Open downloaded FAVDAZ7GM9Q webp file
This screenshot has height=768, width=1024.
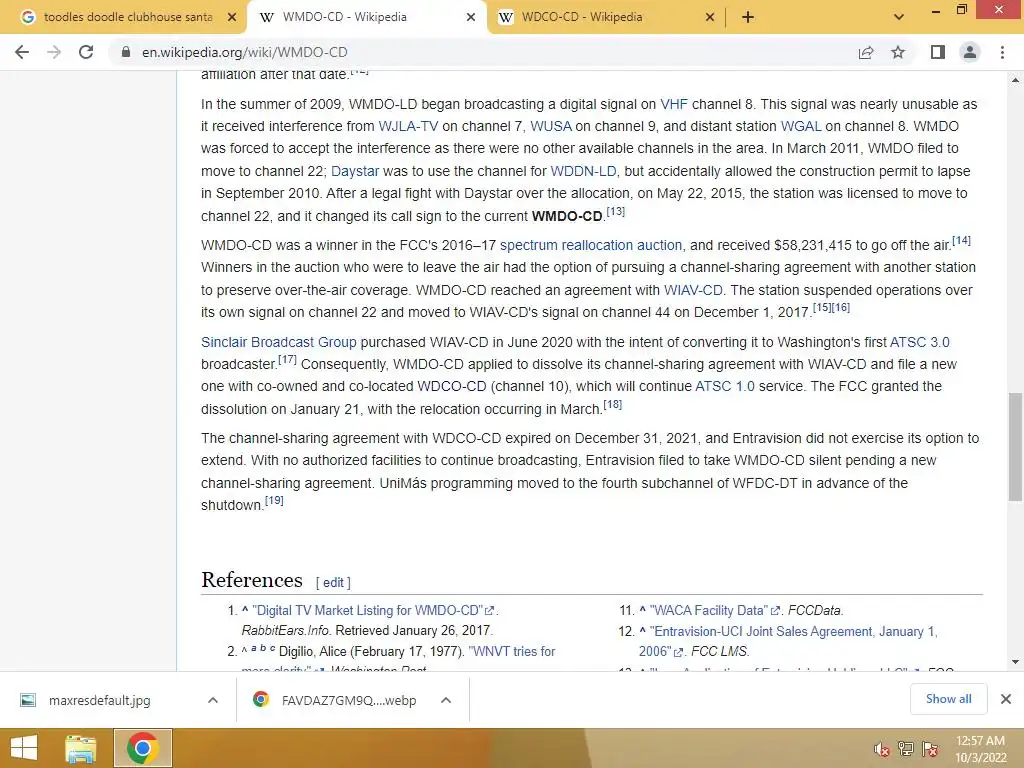point(349,701)
